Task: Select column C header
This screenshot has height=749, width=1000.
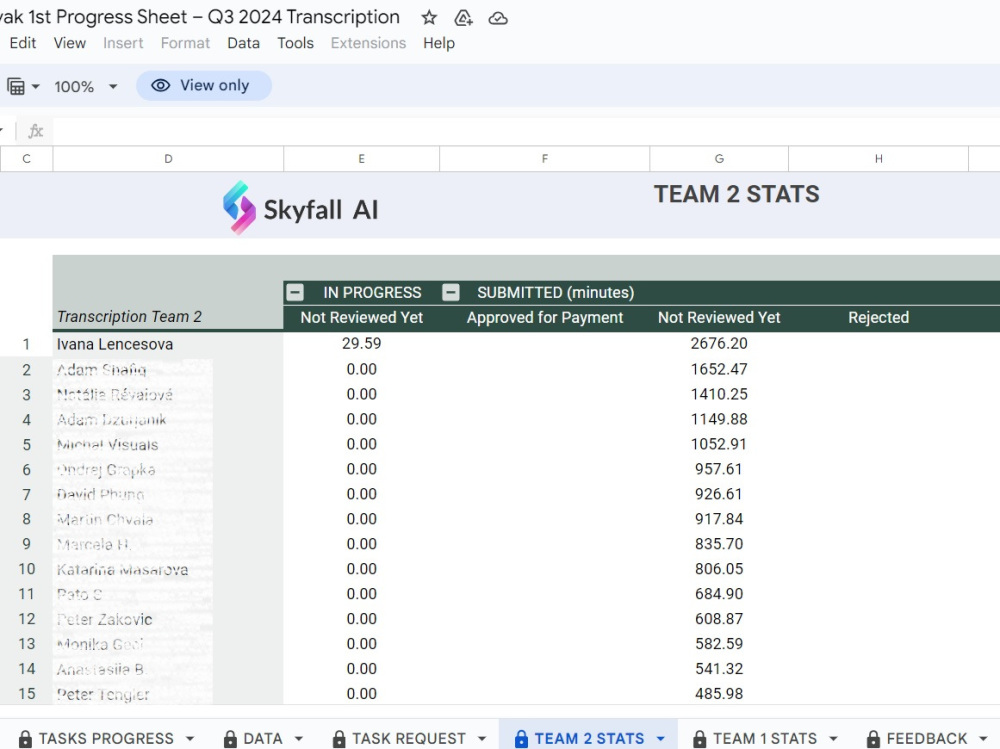Action: click(26, 159)
